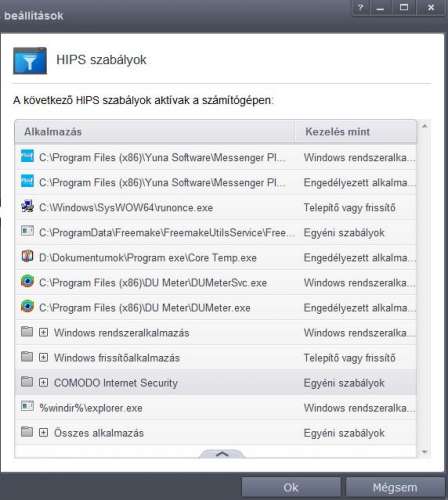Expand the Windows frissítőalkalmazás group

[43, 357]
